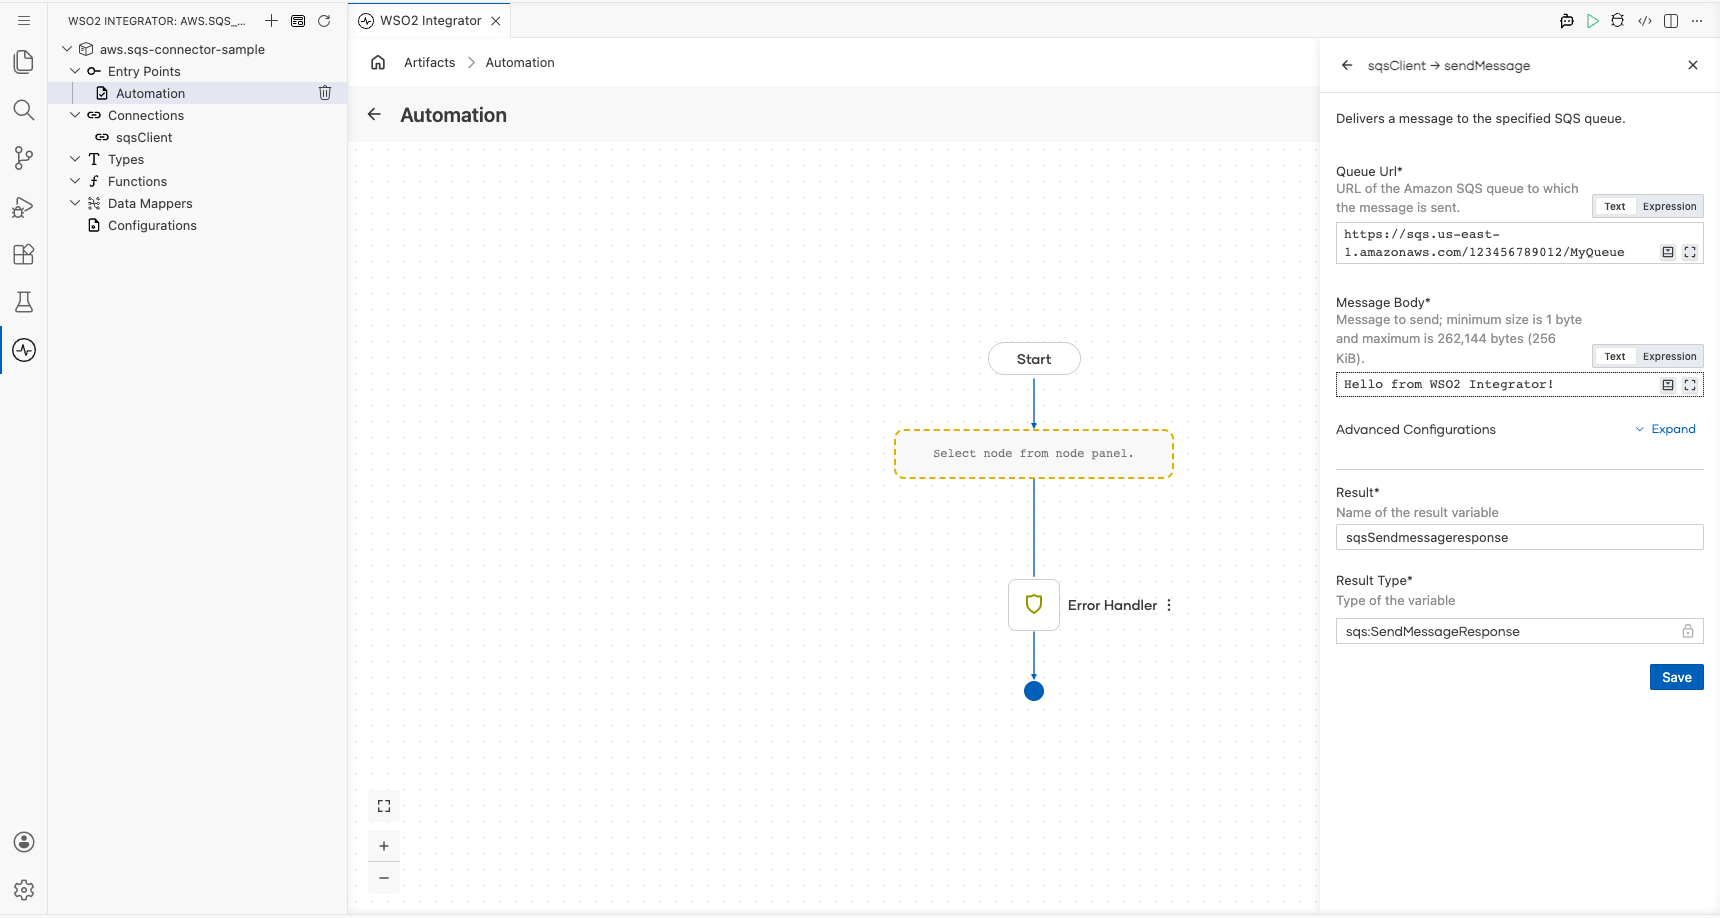Switch Queue Url to Expression mode
The height and width of the screenshot is (918, 1720).
point(1669,206)
